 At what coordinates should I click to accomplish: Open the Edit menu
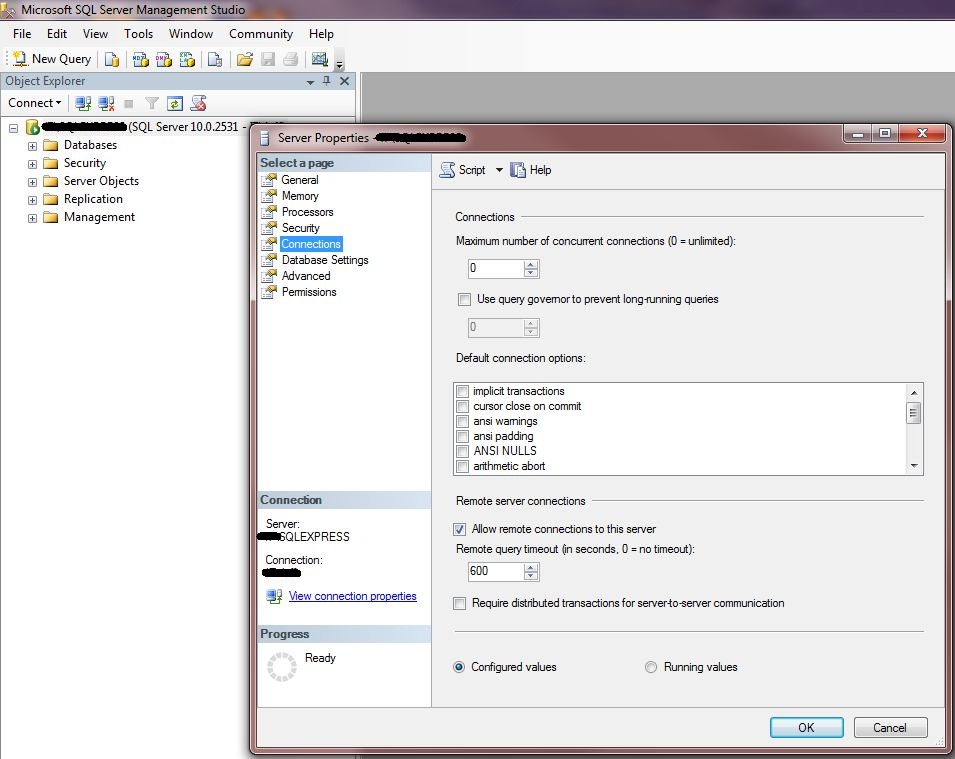click(57, 34)
